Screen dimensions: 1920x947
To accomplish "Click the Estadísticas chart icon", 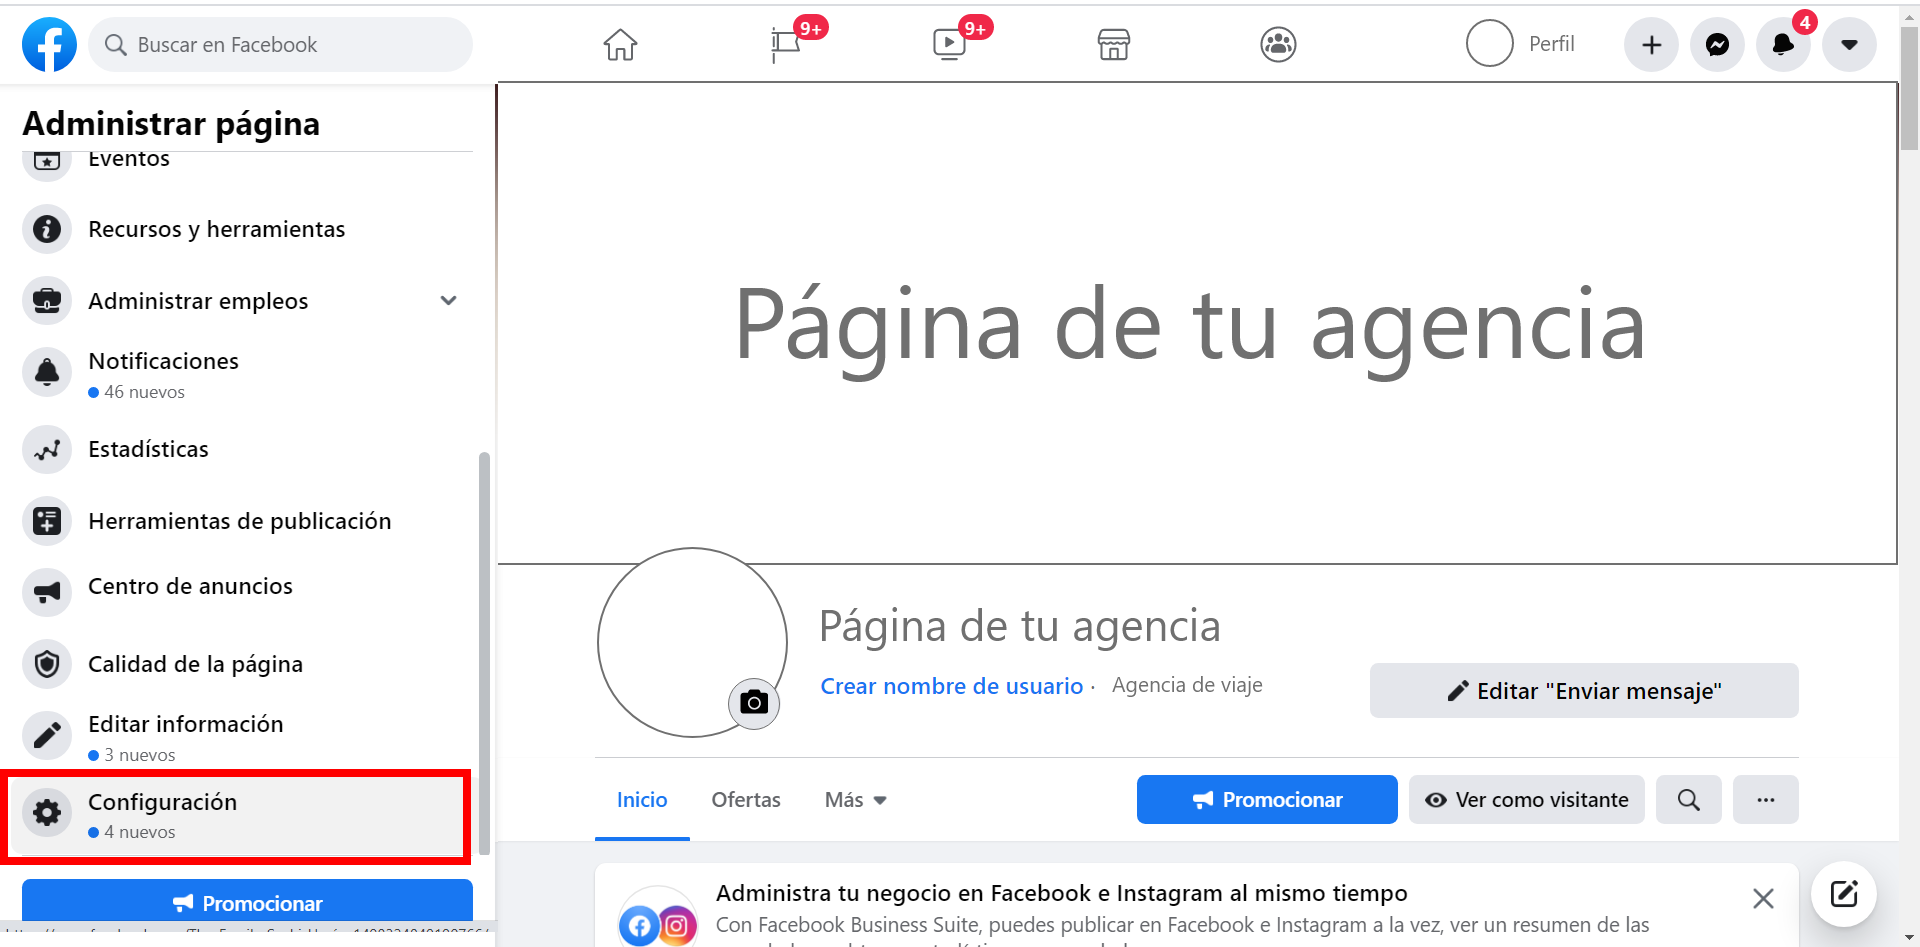I will pyautogui.click(x=47, y=449).
